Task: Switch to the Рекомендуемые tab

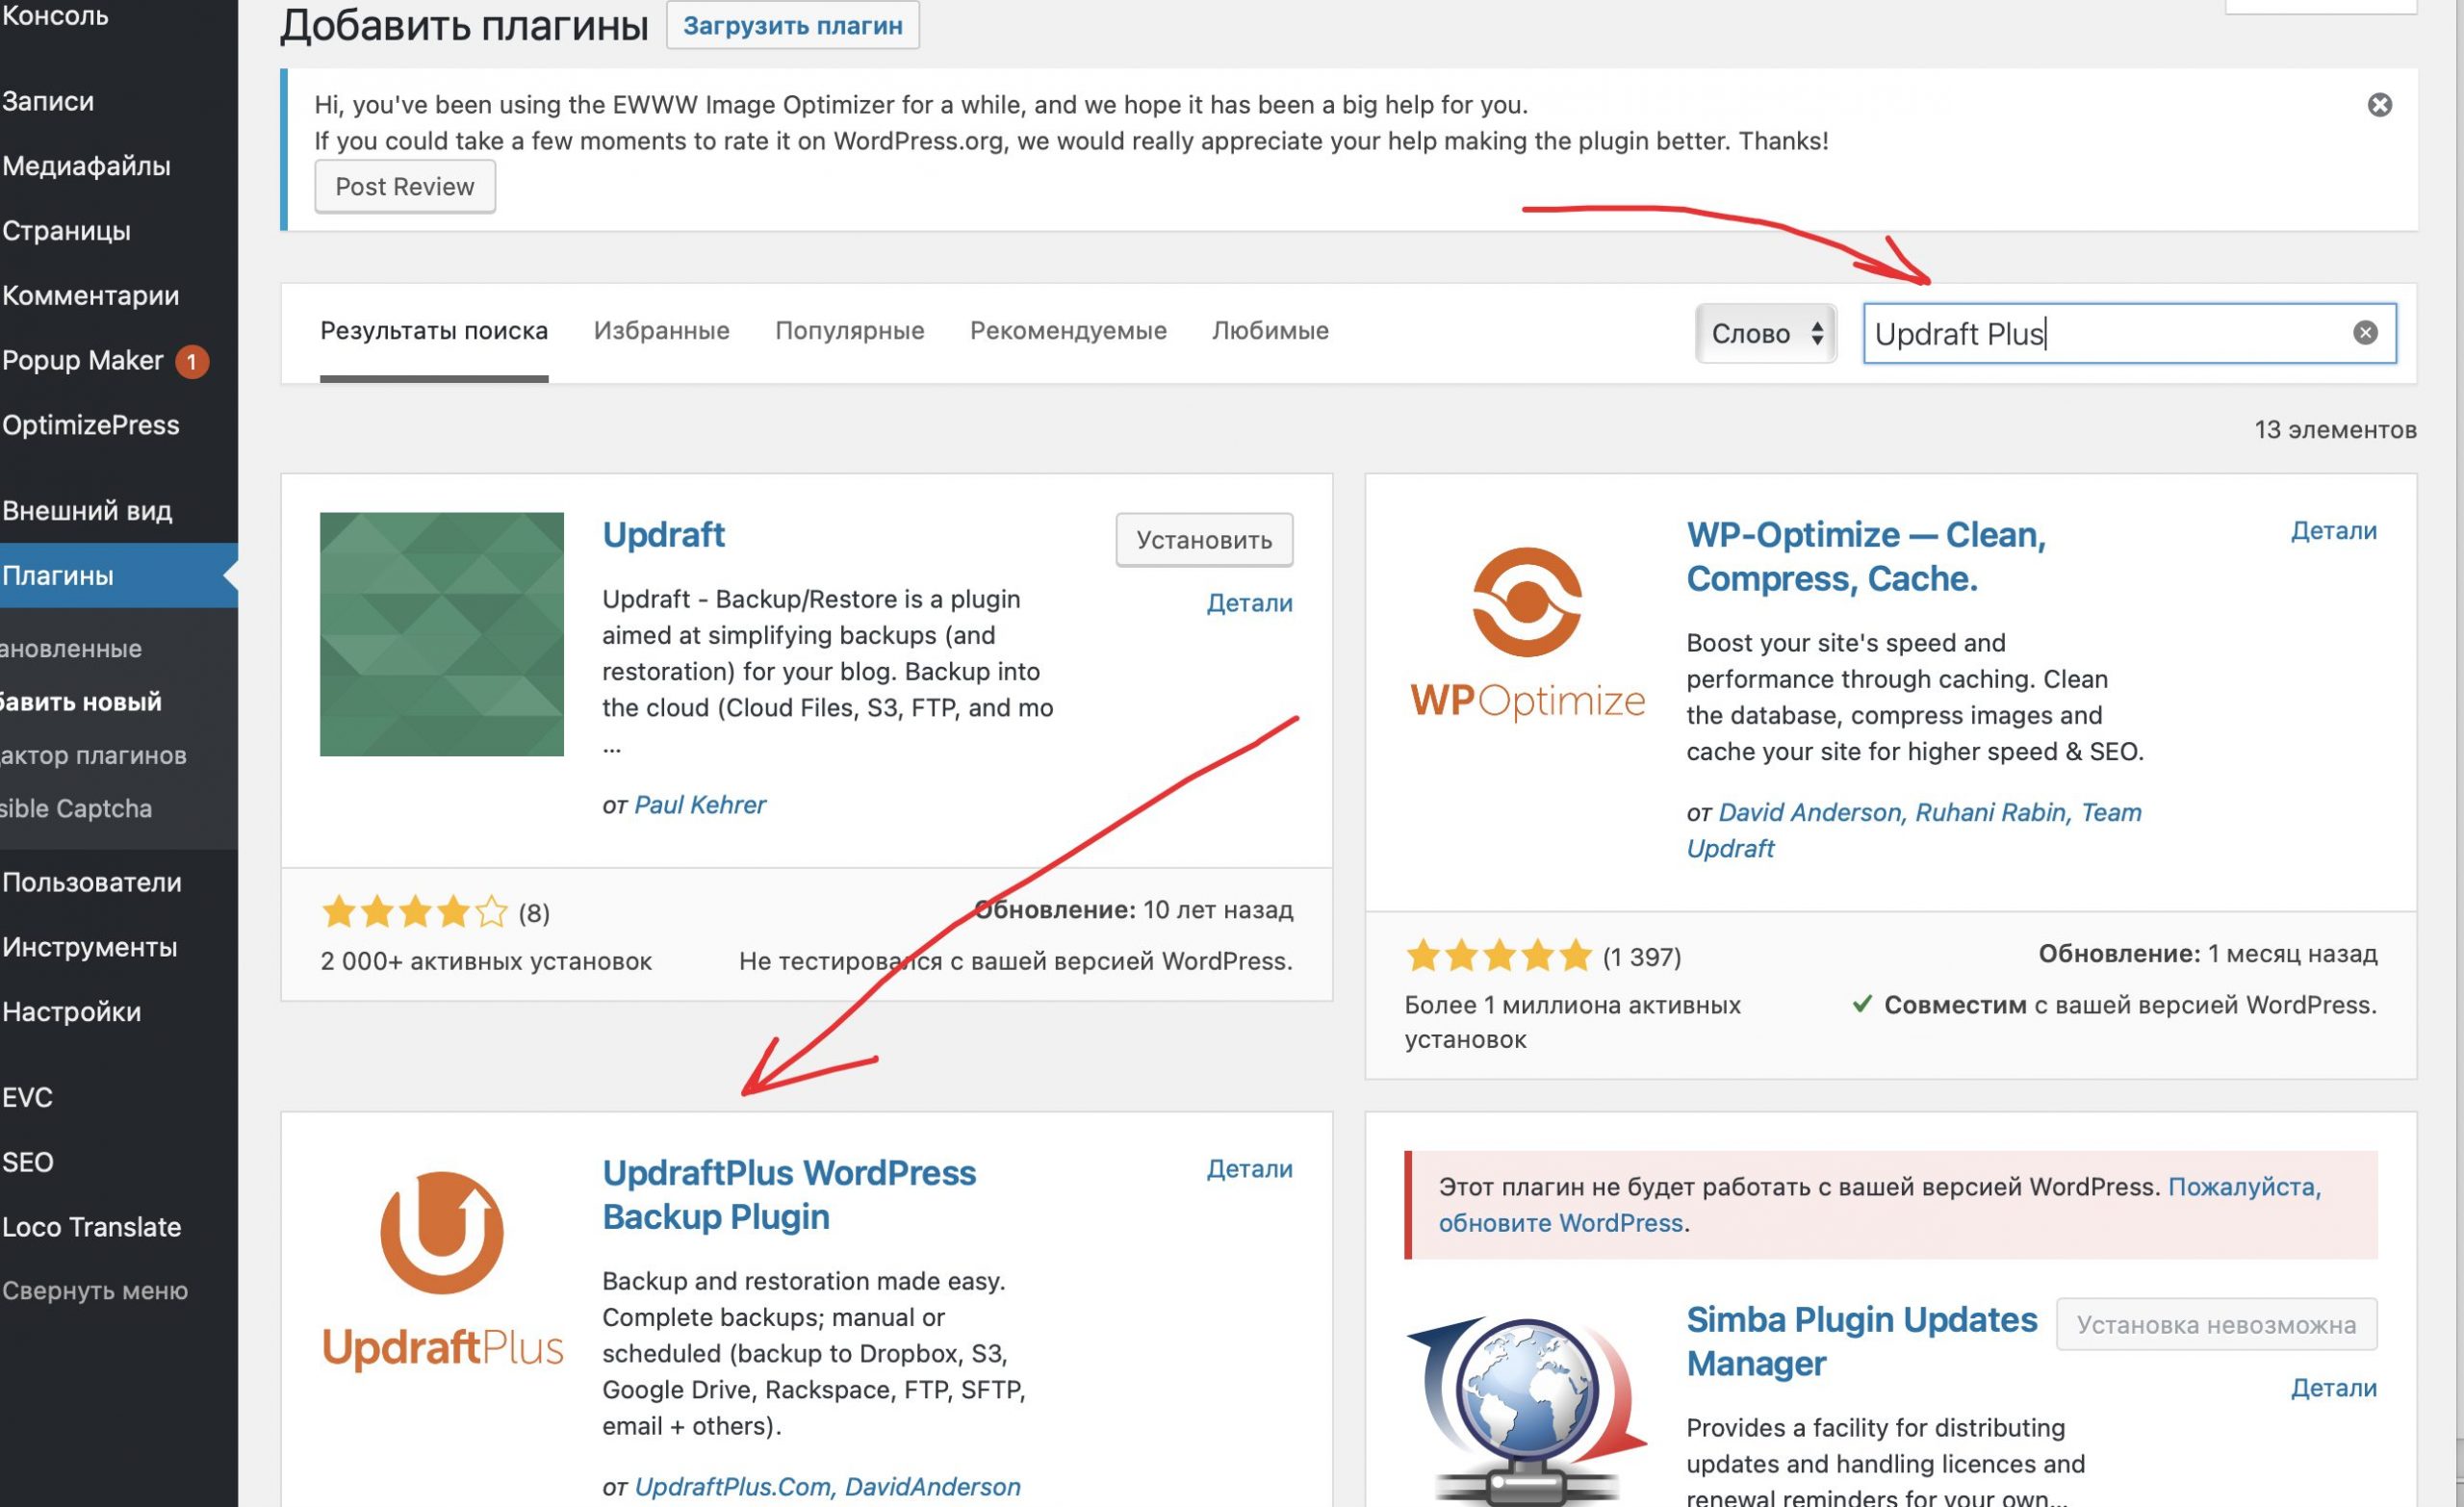Action: [1067, 331]
